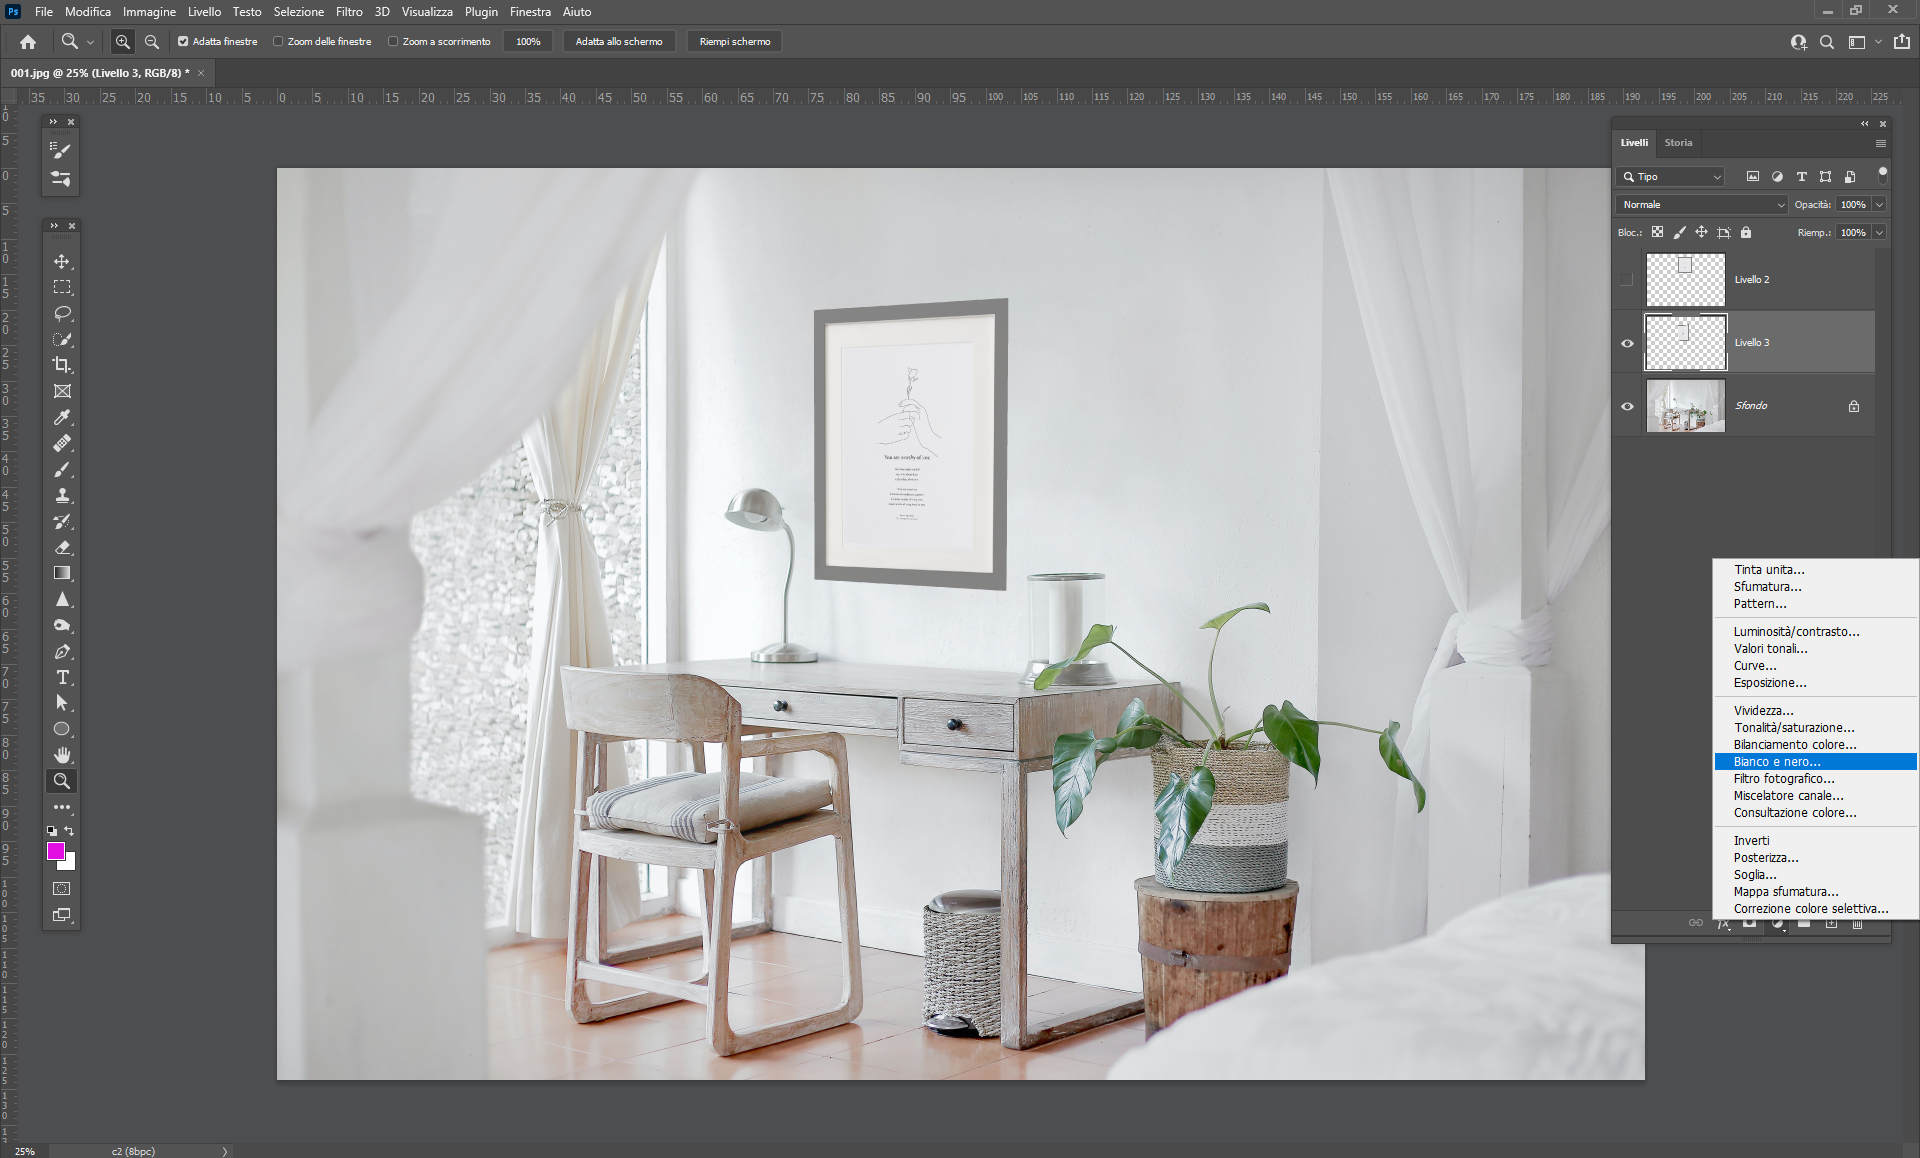Select the Lasso tool
Screen dimensions: 1920x1158
coord(62,313)
